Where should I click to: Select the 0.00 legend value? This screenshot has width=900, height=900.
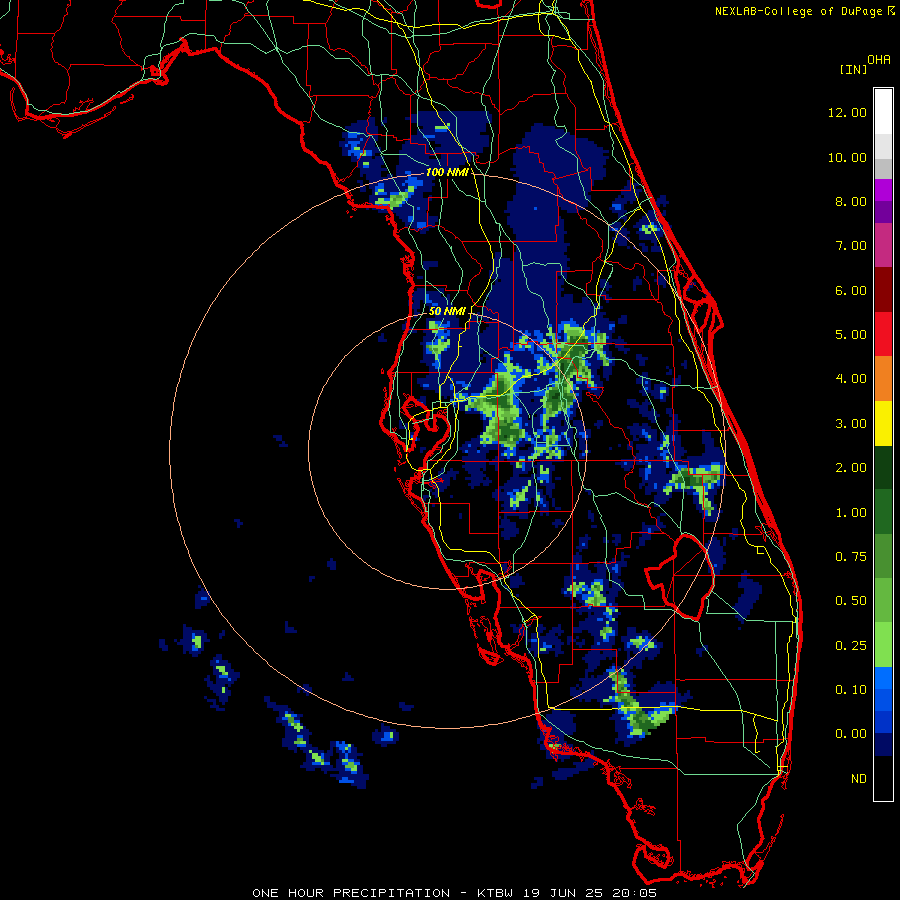(x=851, y=734)
